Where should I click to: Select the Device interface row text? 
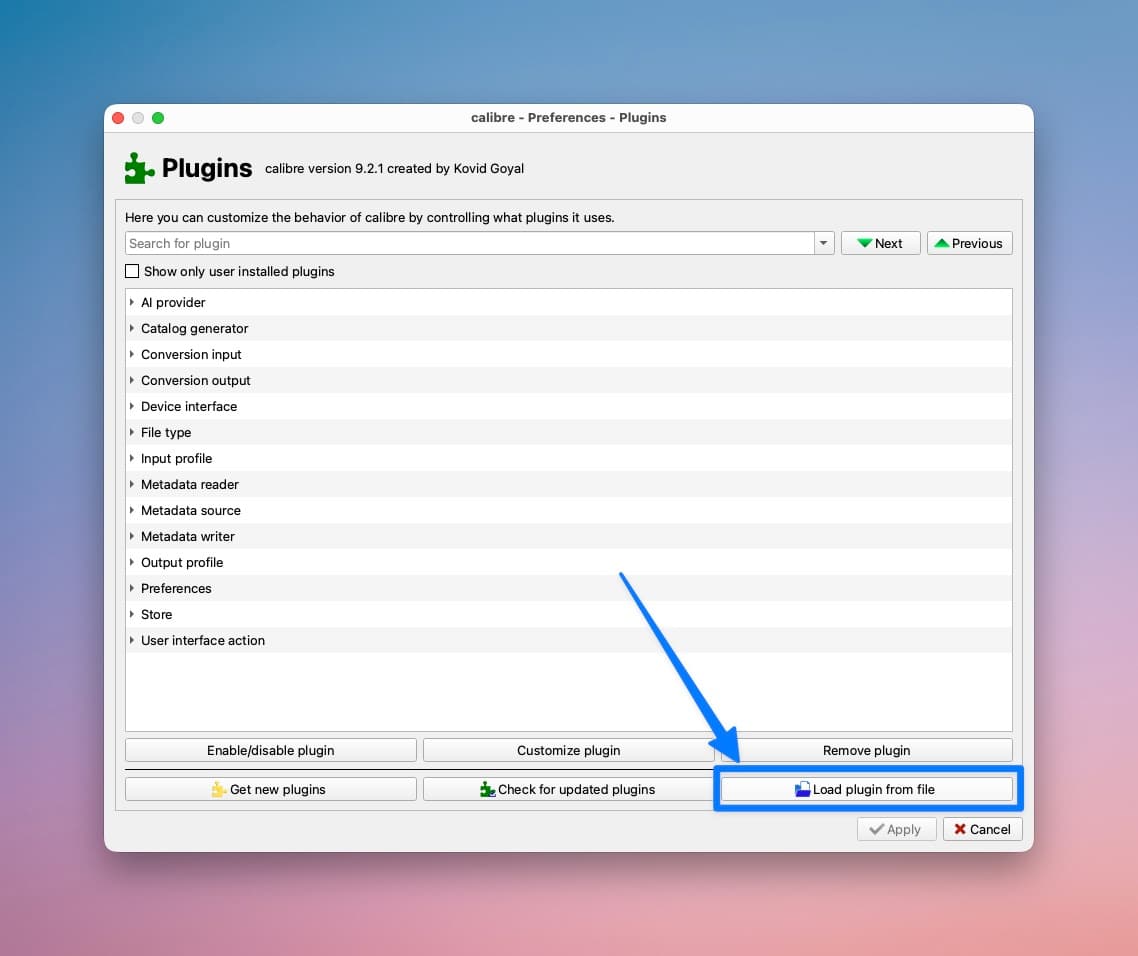(x=189, y=406)
